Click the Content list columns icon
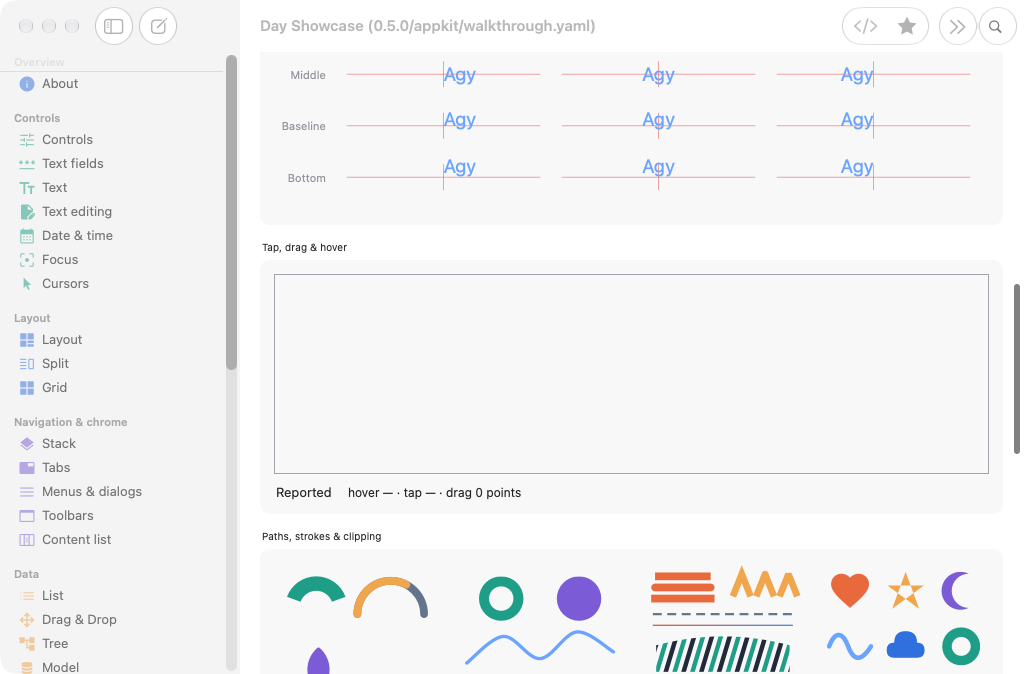Image resolution: width=1024 pixels, height=674 pixels. point(27,540)
